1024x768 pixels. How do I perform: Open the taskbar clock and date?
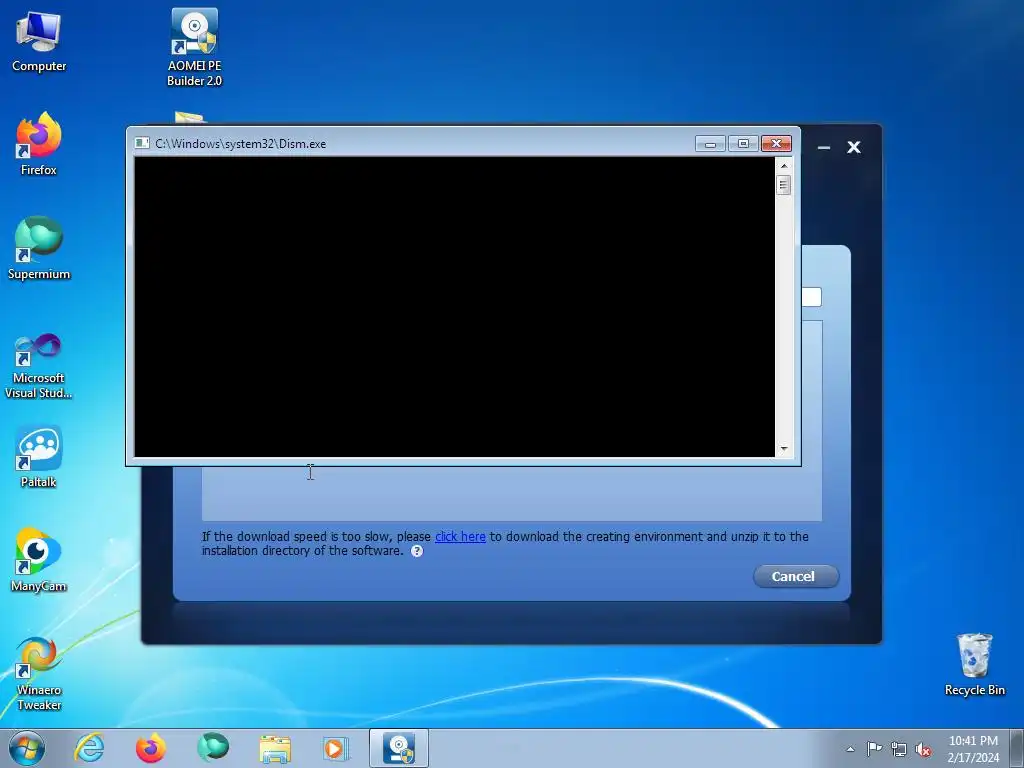973,749
